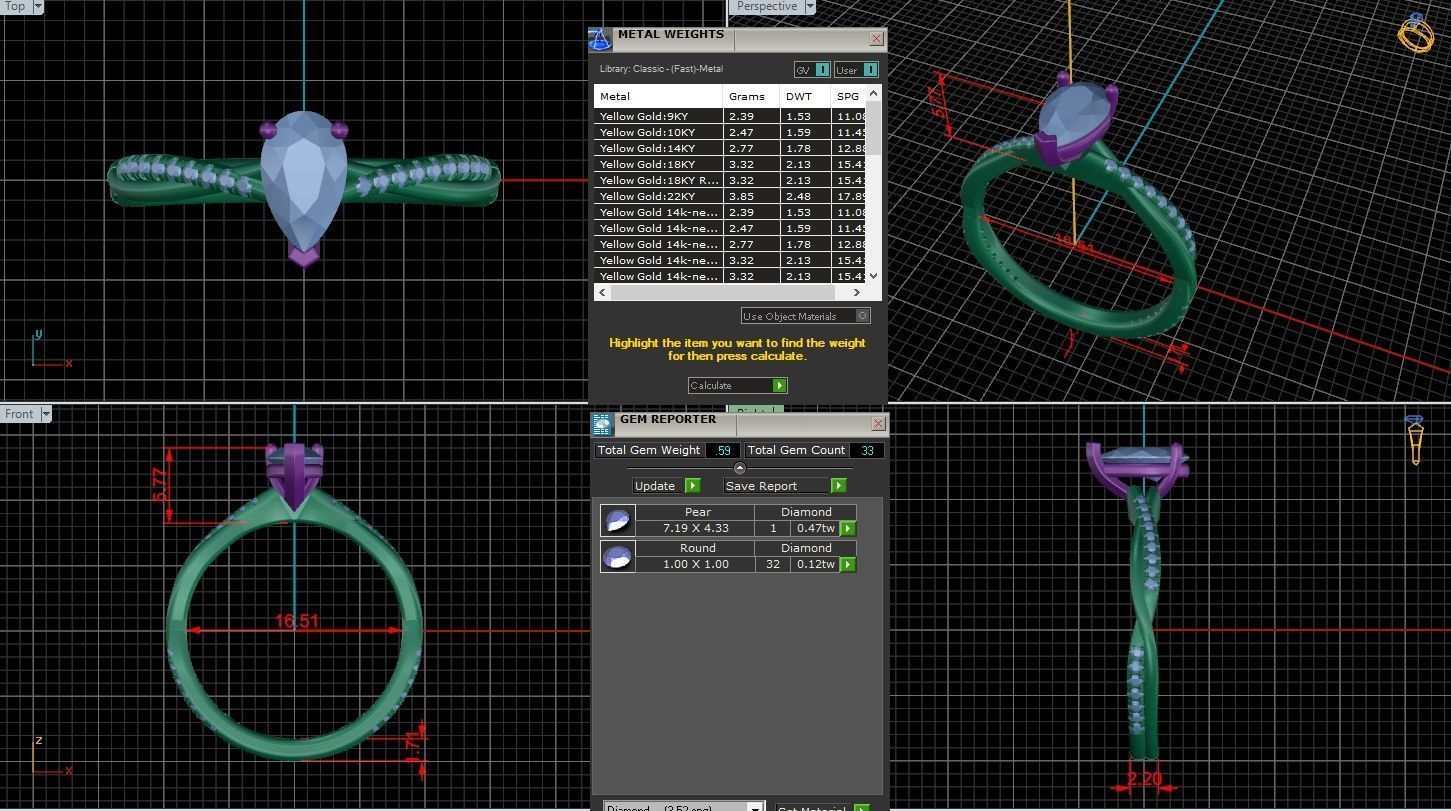Image resolution: width=1451 pixels, height=811 pixels.
Task: Click the 2.20 dimension in right viewport
Action: (1144, 779)
